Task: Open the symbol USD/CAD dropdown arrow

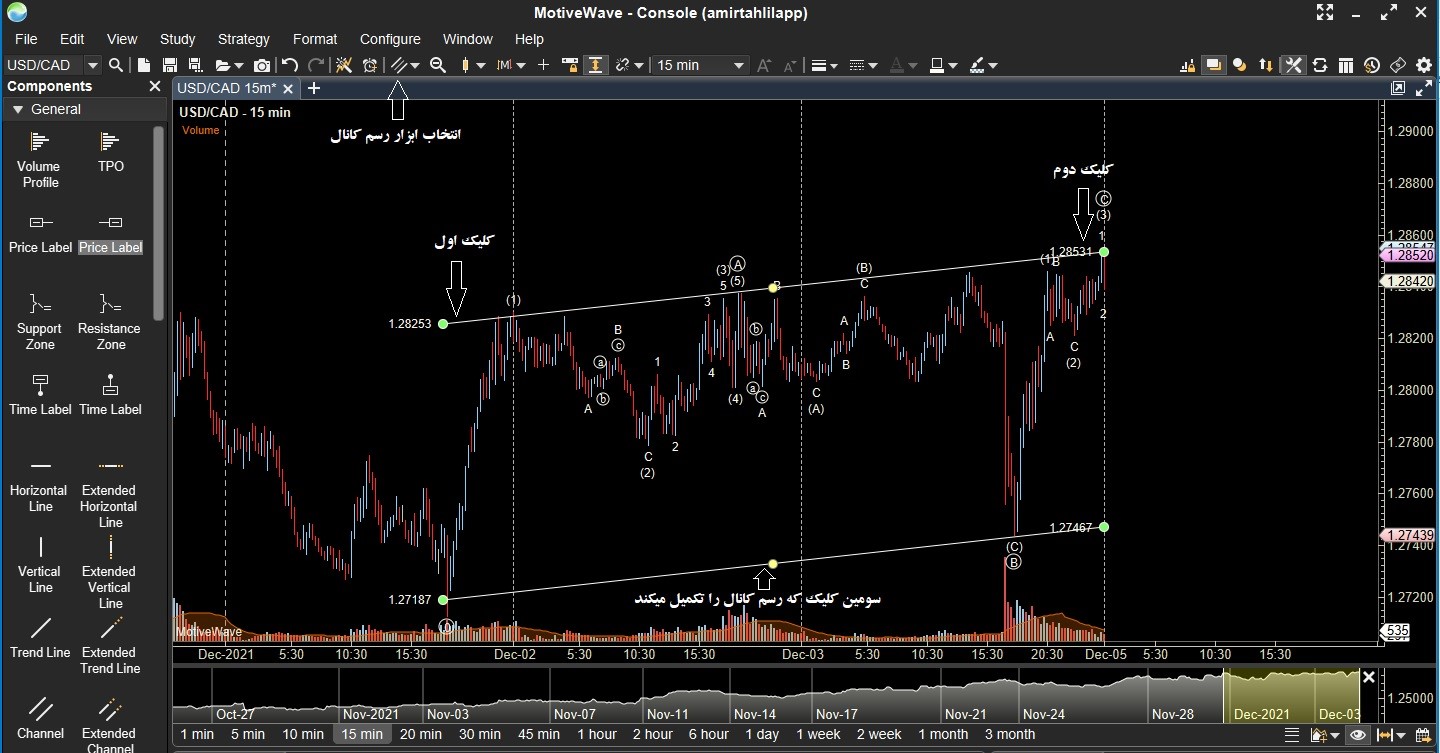Action: tap(92, 65)
